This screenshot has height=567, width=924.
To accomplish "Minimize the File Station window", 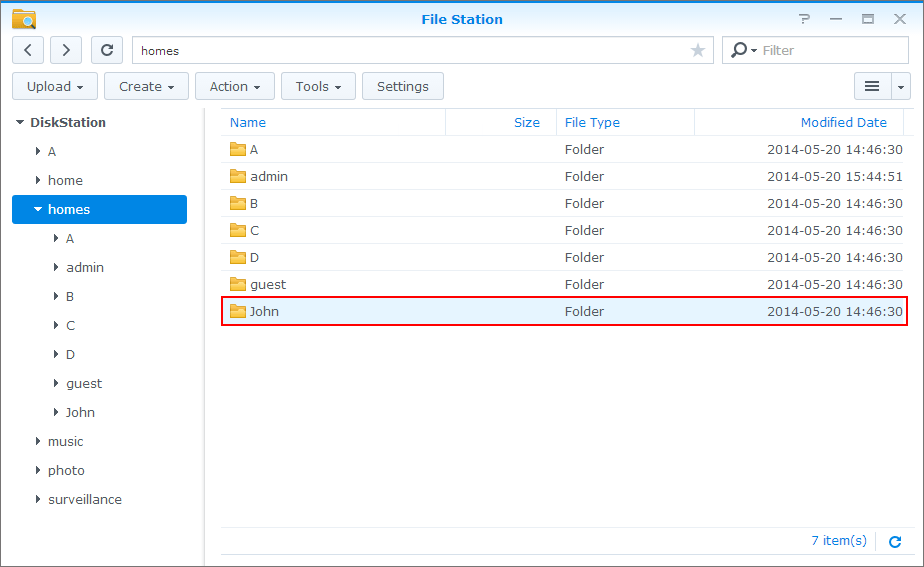I will tap(836, 19).
